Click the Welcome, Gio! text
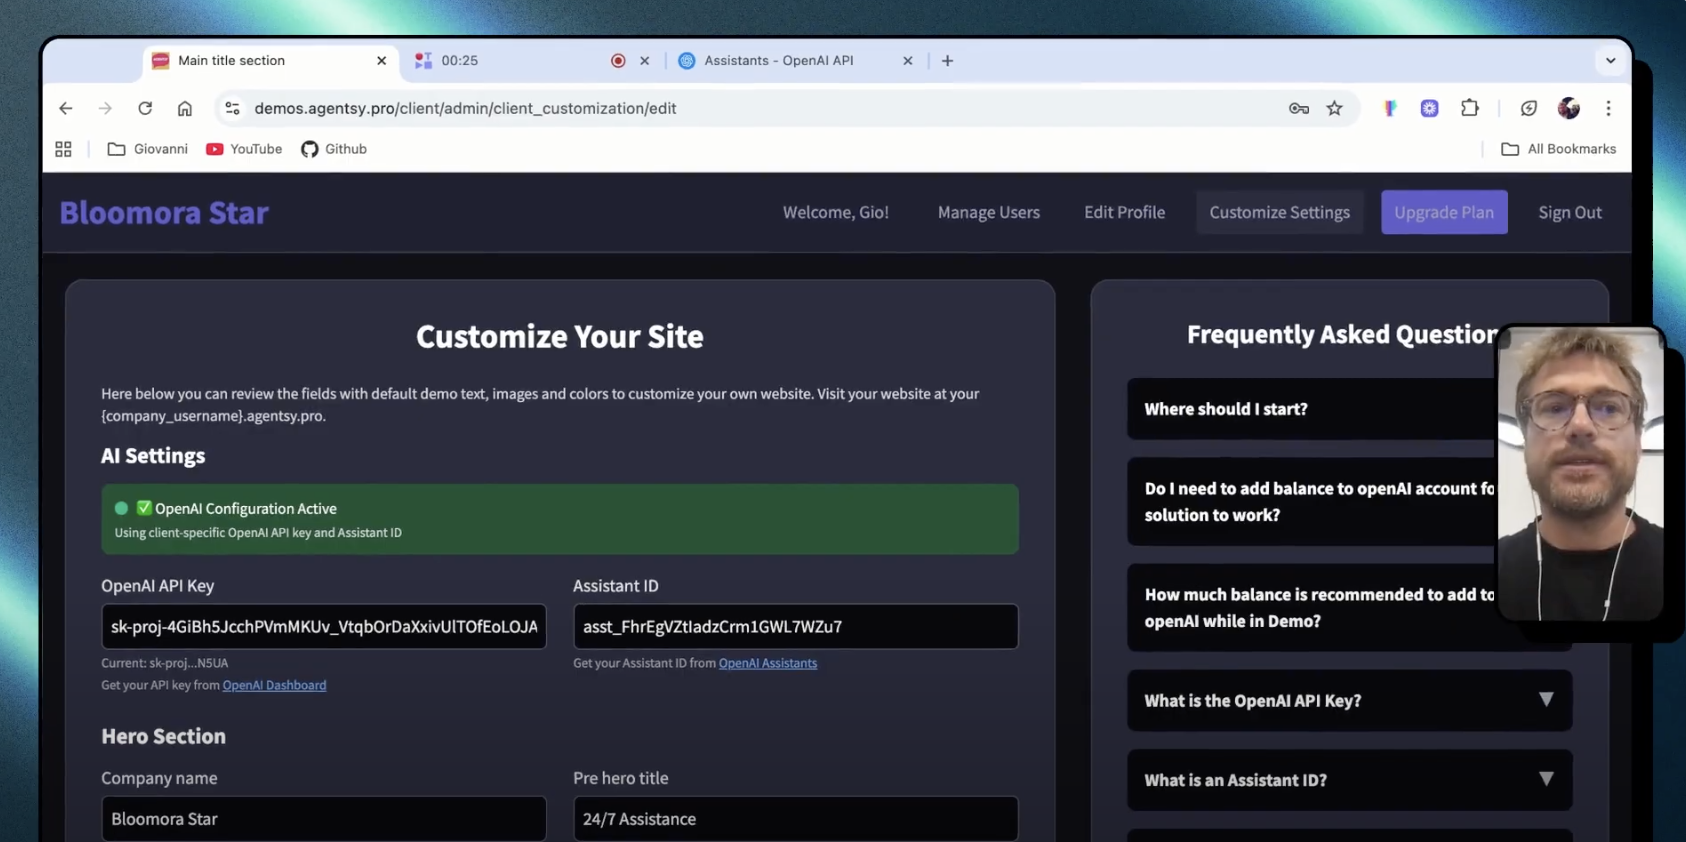 pos(835,212)
